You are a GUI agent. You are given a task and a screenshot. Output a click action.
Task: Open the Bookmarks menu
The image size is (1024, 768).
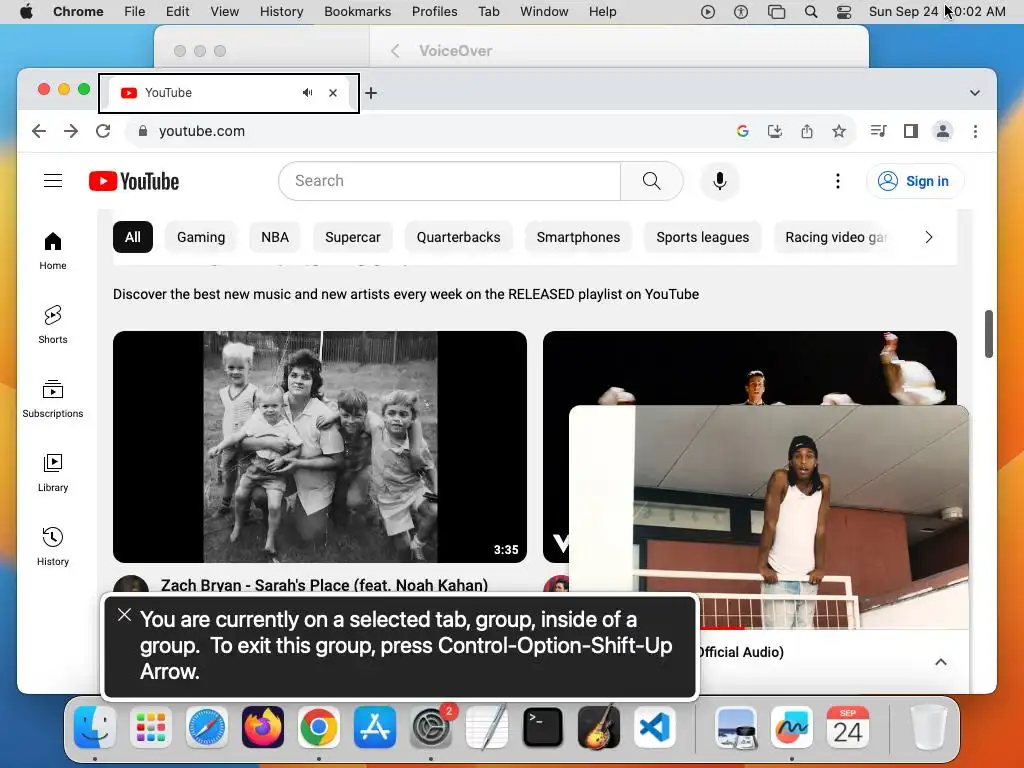[357, 12]
